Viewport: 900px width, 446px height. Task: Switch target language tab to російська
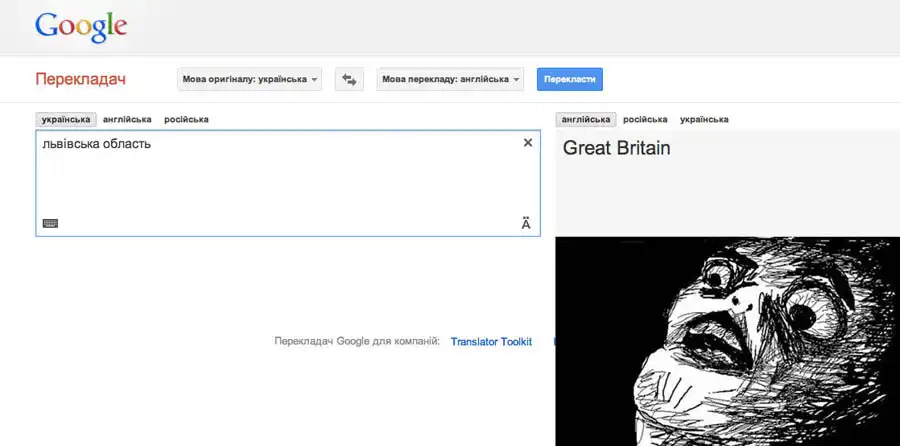click(645, 119)
